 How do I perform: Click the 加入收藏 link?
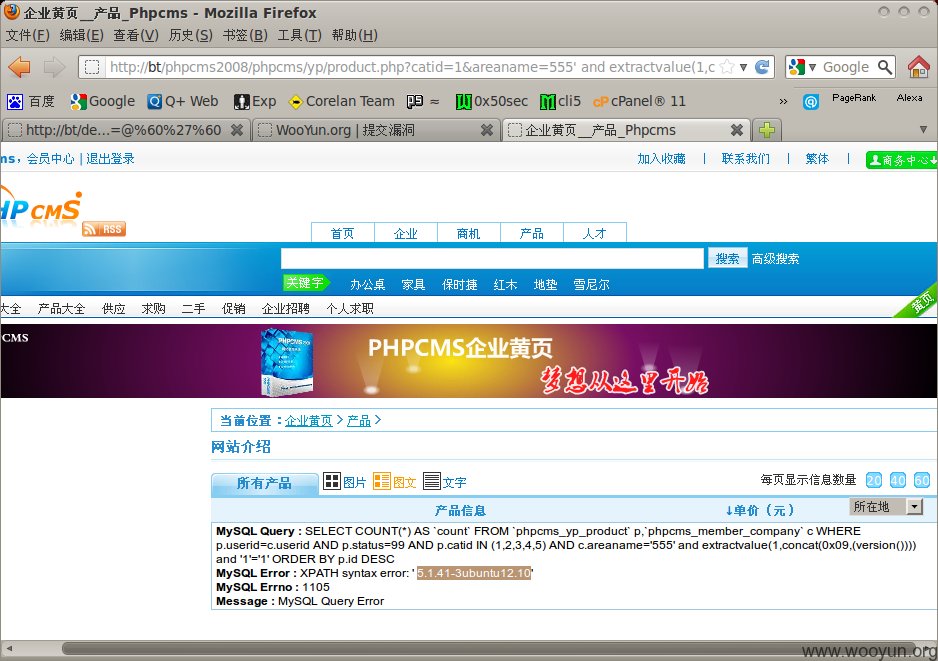coord(661,159)
